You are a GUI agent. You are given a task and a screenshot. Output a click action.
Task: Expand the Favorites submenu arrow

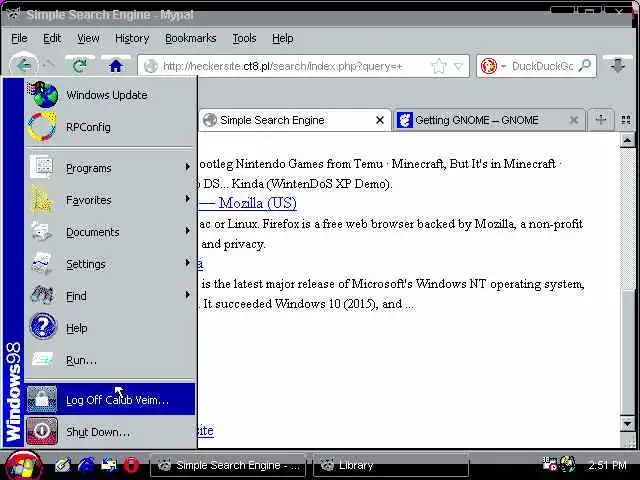click(x=187, y=199)
